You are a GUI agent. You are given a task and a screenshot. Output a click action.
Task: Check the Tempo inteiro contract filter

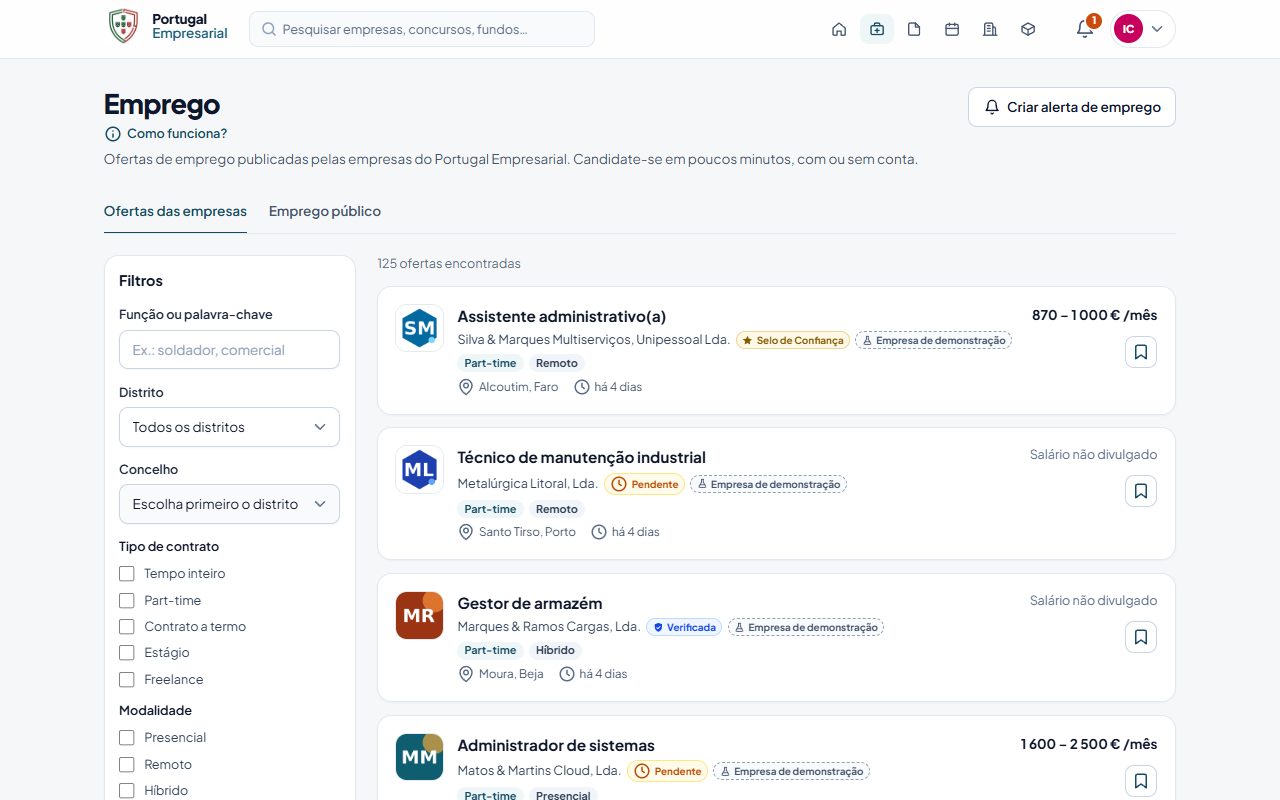pyautogui.click(x=127, y=574)
